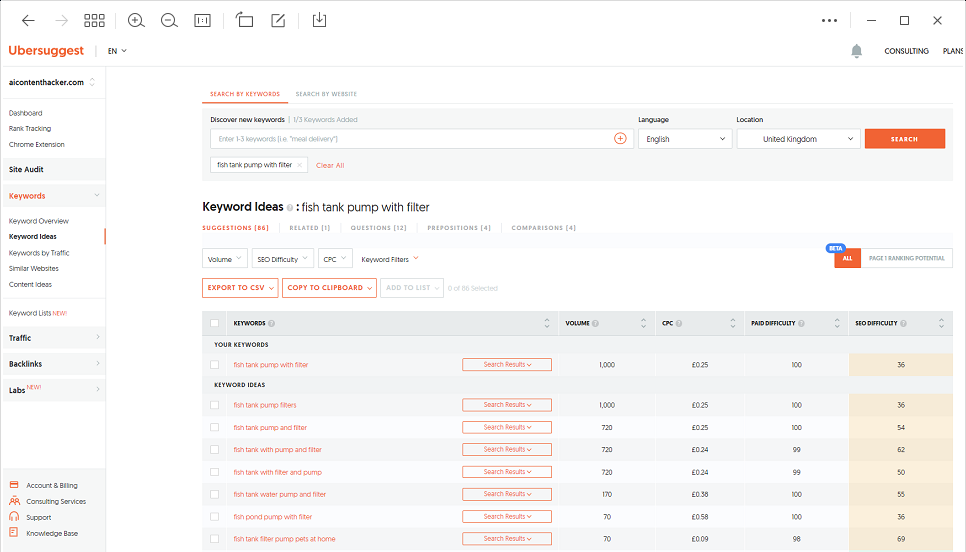
Task: Open the Volume column help icon
Action: pos(595,323)
